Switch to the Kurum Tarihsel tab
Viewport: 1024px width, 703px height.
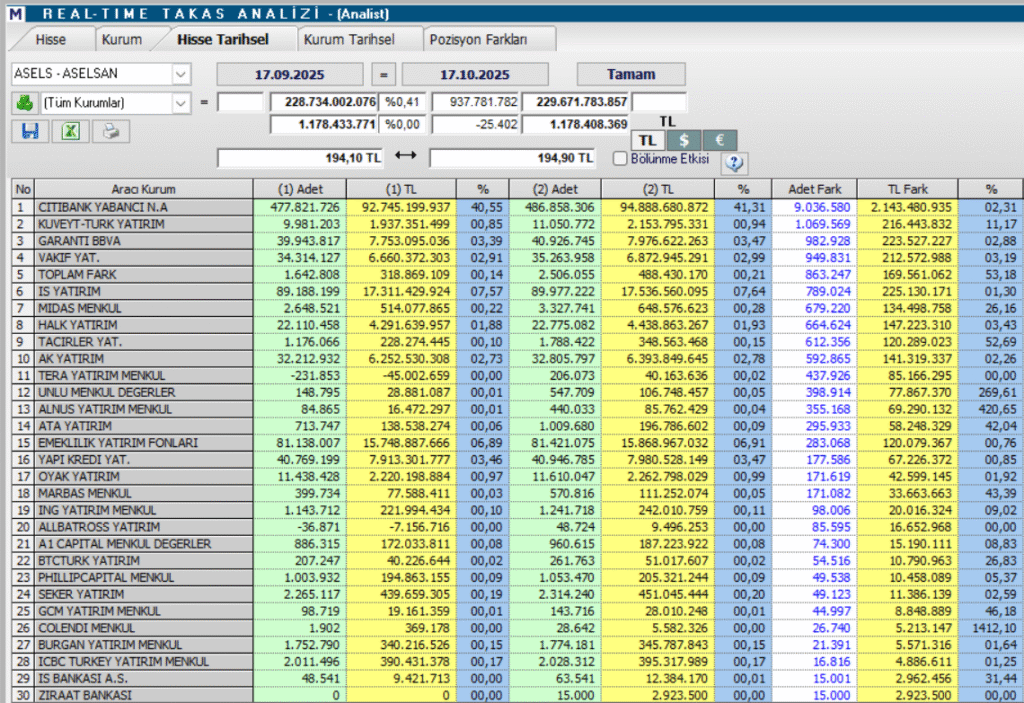pos(349,40)
